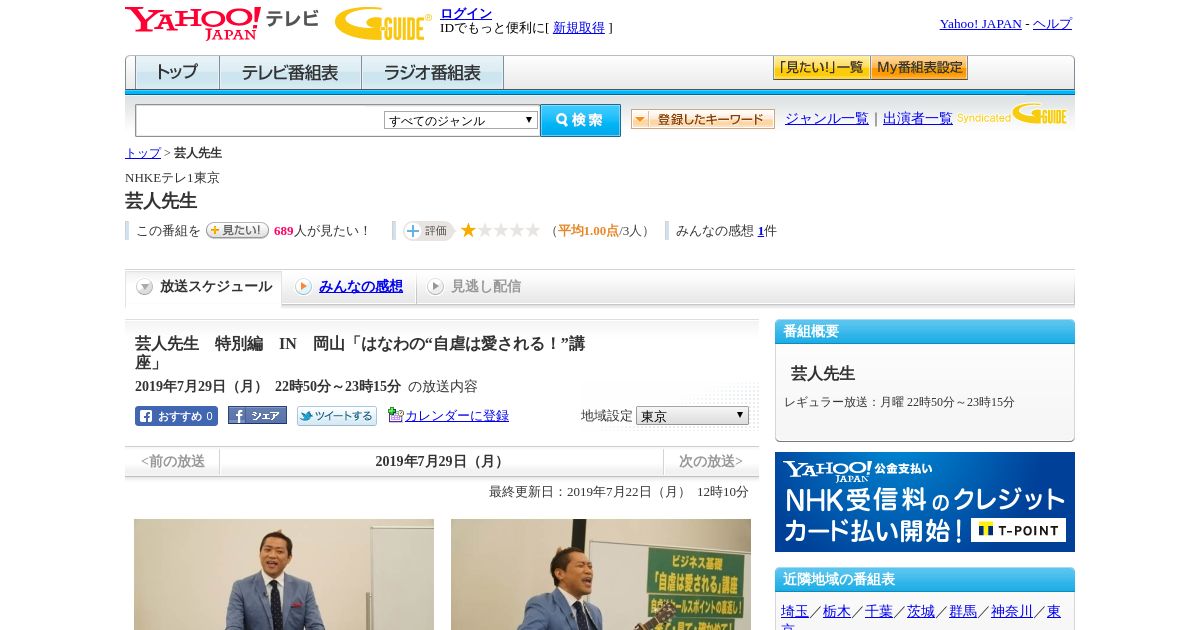Open the ヘルプ link

[x=1052, y=24]
